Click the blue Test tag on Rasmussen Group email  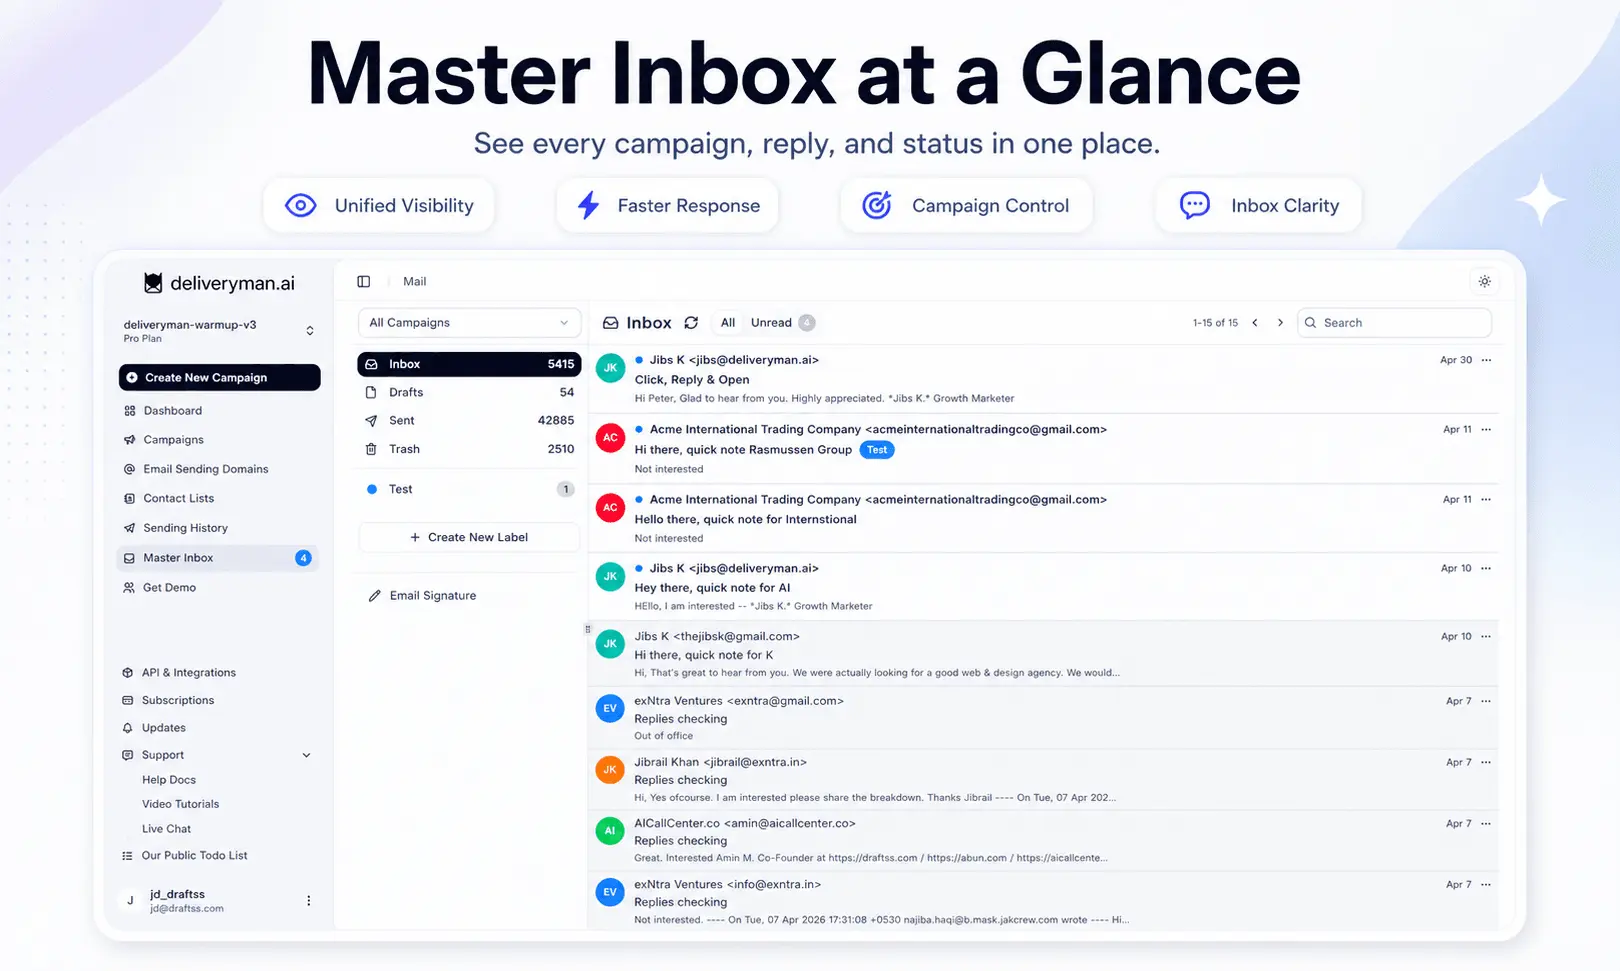coord(877,450)
